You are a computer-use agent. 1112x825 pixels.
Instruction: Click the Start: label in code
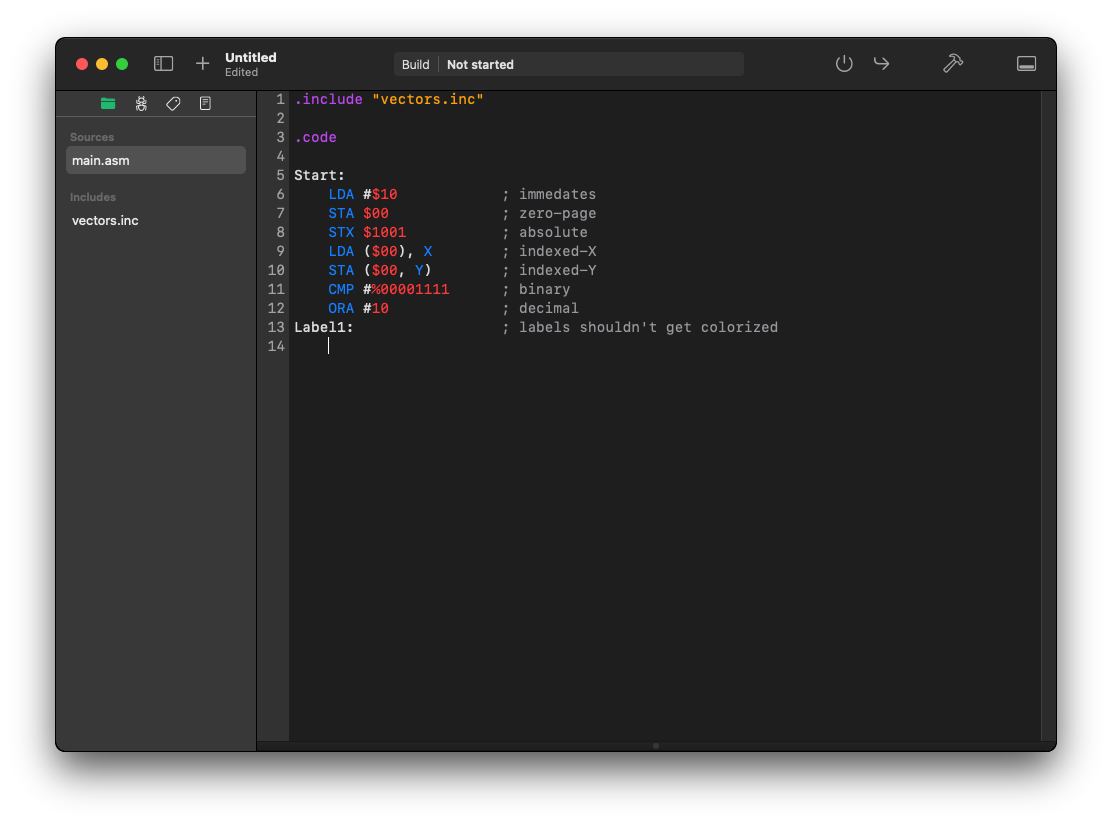pyautogui.click(x=319, y=176)
